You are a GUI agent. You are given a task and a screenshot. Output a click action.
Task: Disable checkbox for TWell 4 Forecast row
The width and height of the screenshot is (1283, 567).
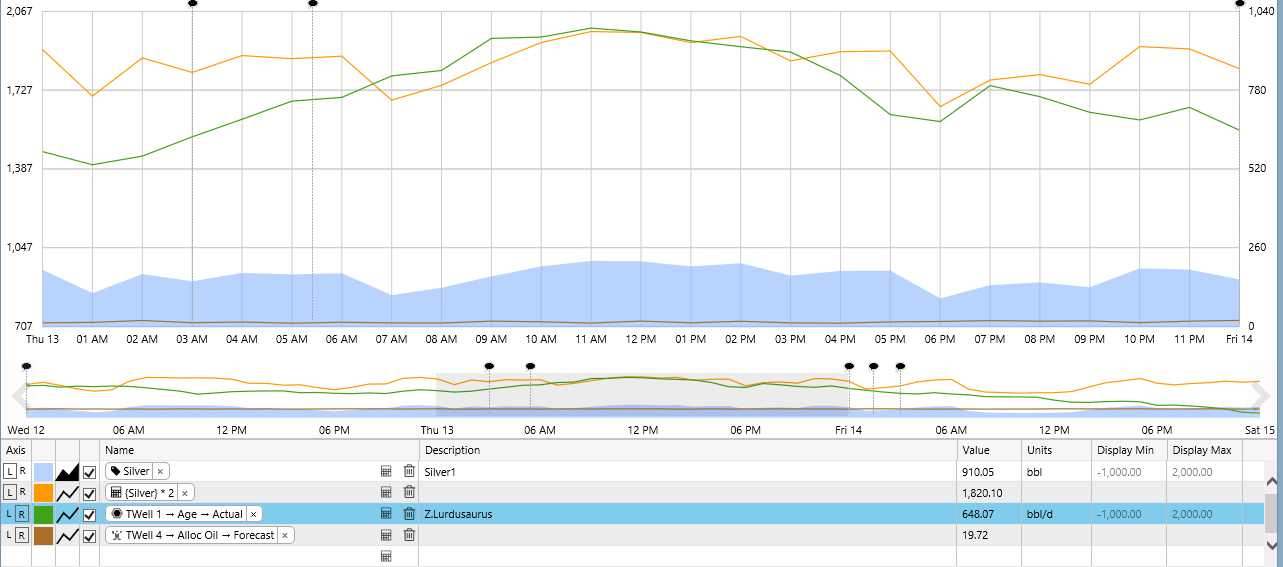pyautogui.click(x=90, y=535)
